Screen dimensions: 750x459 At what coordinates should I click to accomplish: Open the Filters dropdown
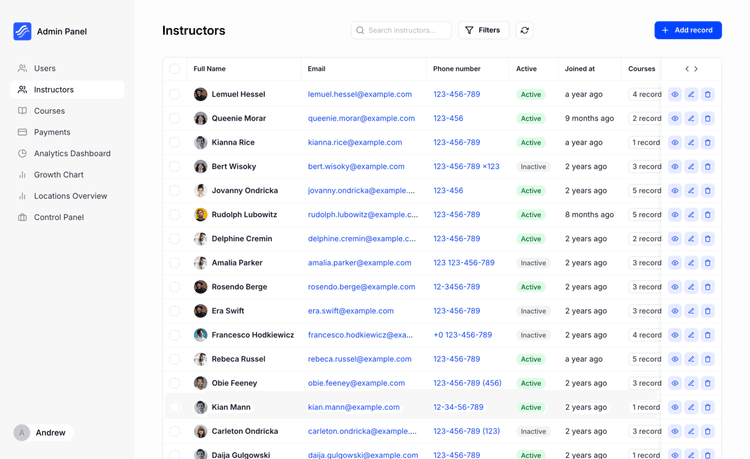[483, 31]
